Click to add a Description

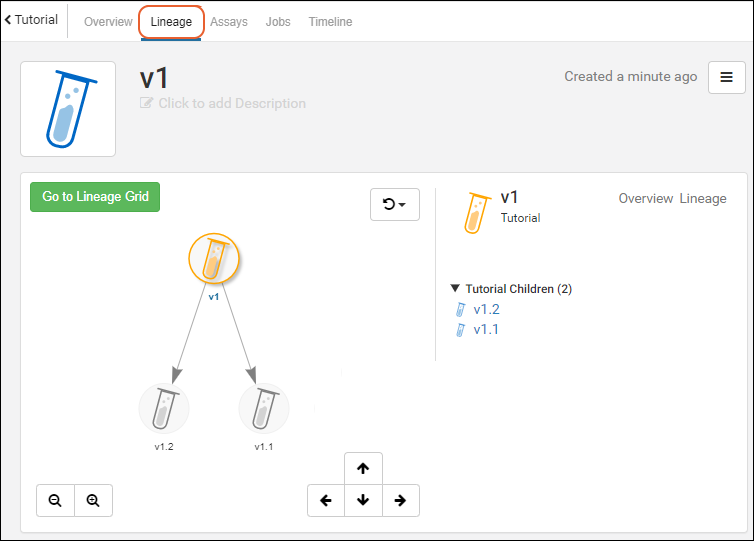coord(231,103)
